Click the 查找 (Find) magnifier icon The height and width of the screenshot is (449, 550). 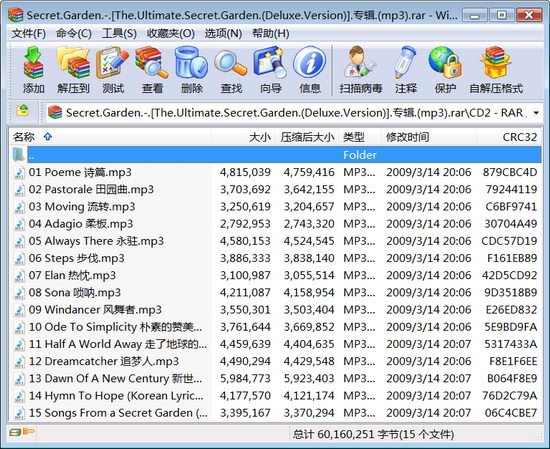[231, 70]
